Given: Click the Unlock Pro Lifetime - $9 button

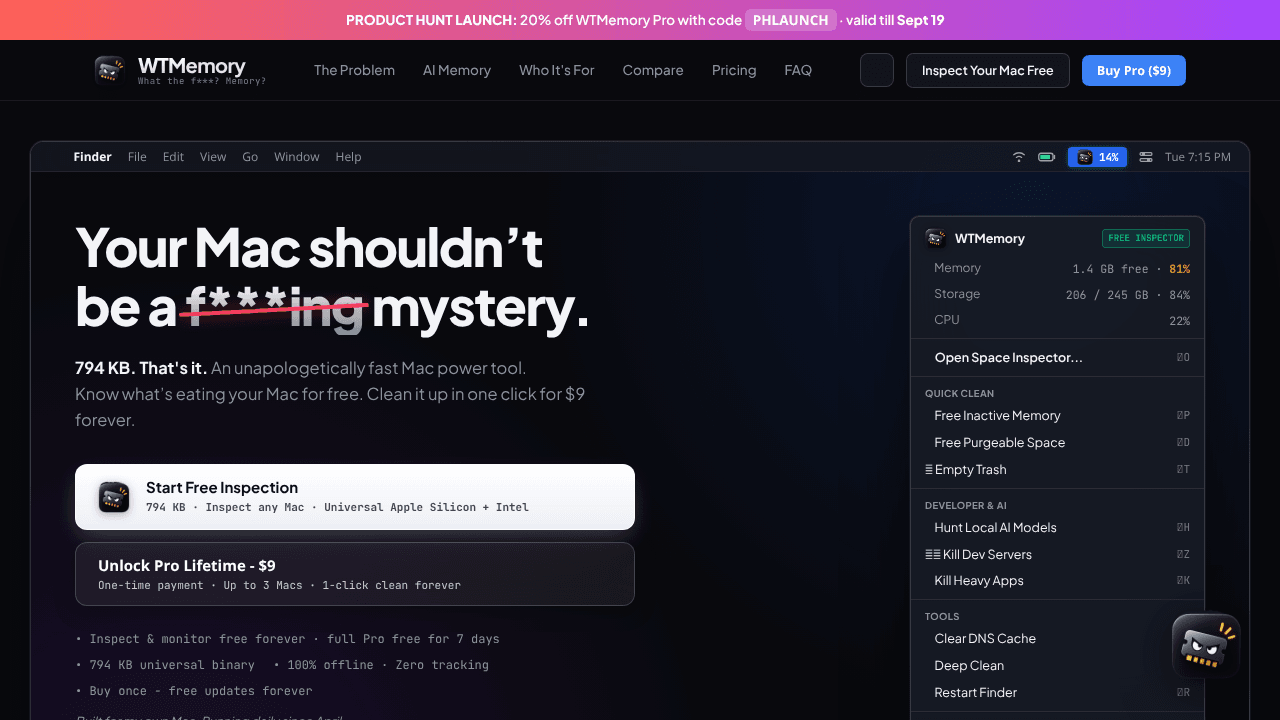Looking at the screenshot, I should pos(355,574).
